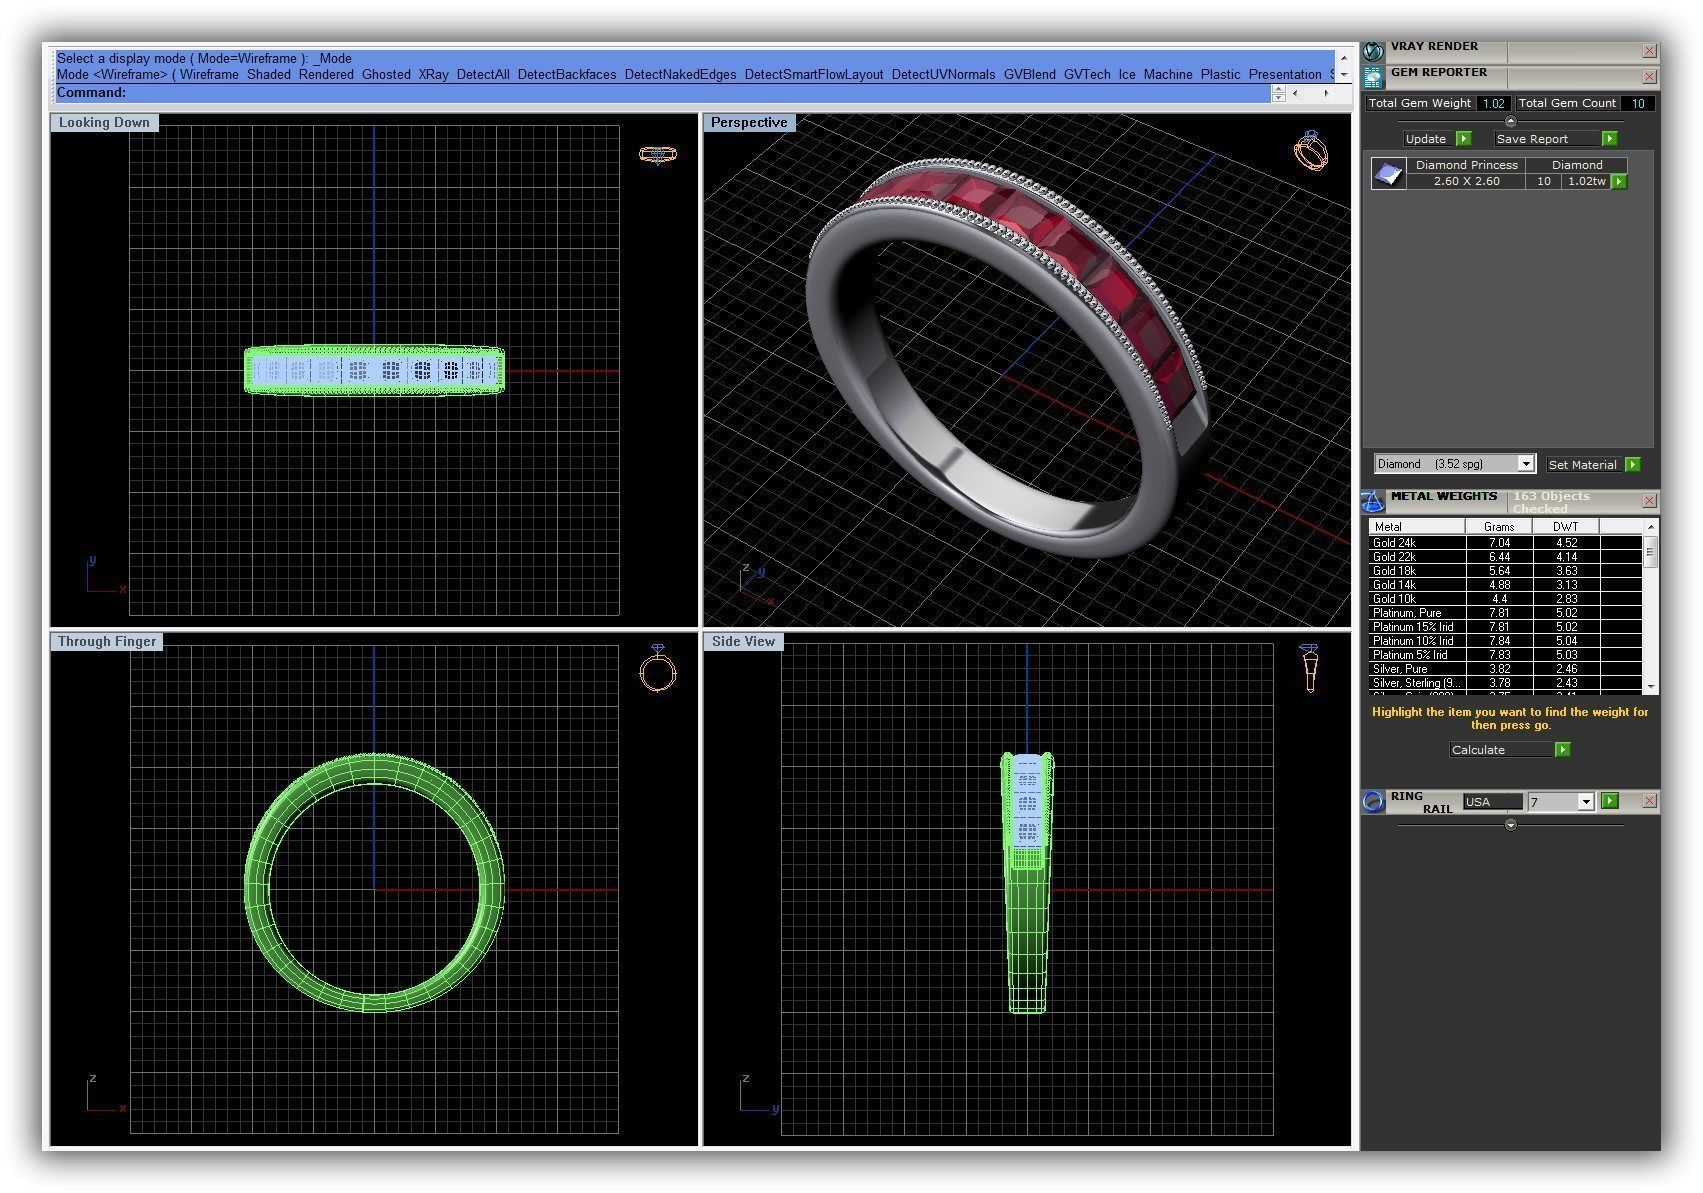
Task: Click the Ring Rail circle icon
Action: click(1373, 801)
